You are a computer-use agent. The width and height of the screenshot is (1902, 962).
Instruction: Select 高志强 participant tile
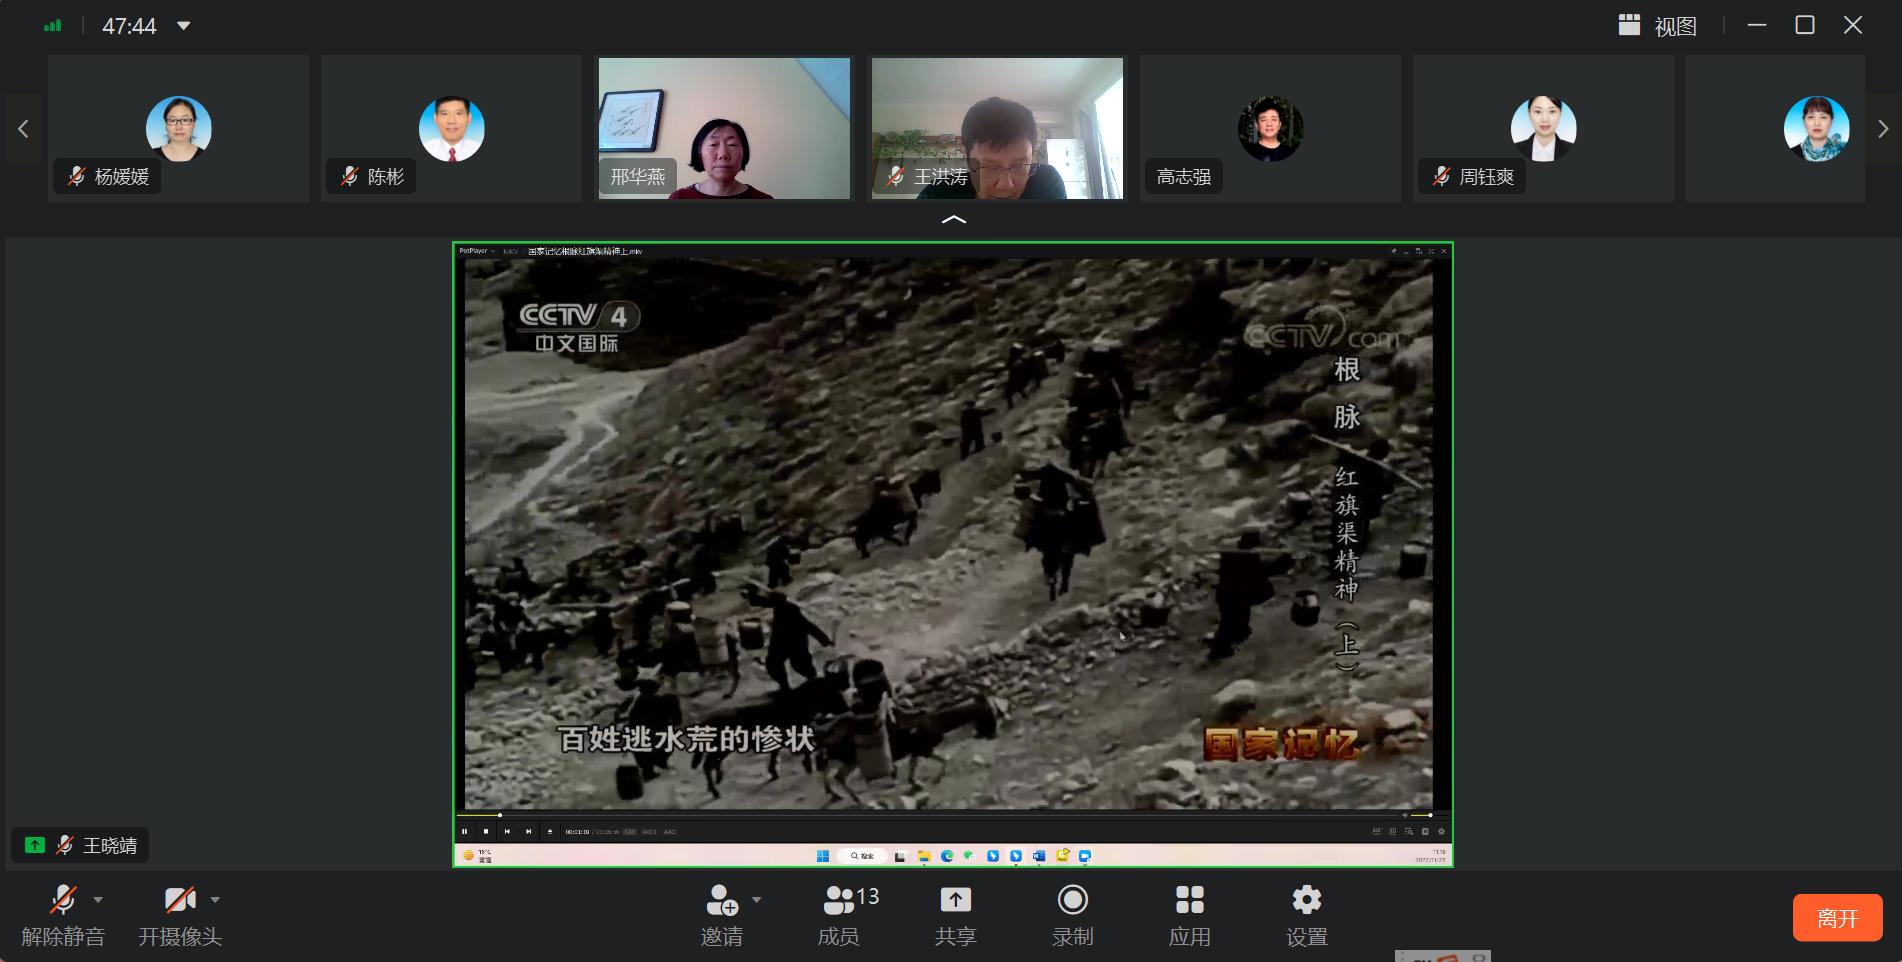click(1270, 129)
